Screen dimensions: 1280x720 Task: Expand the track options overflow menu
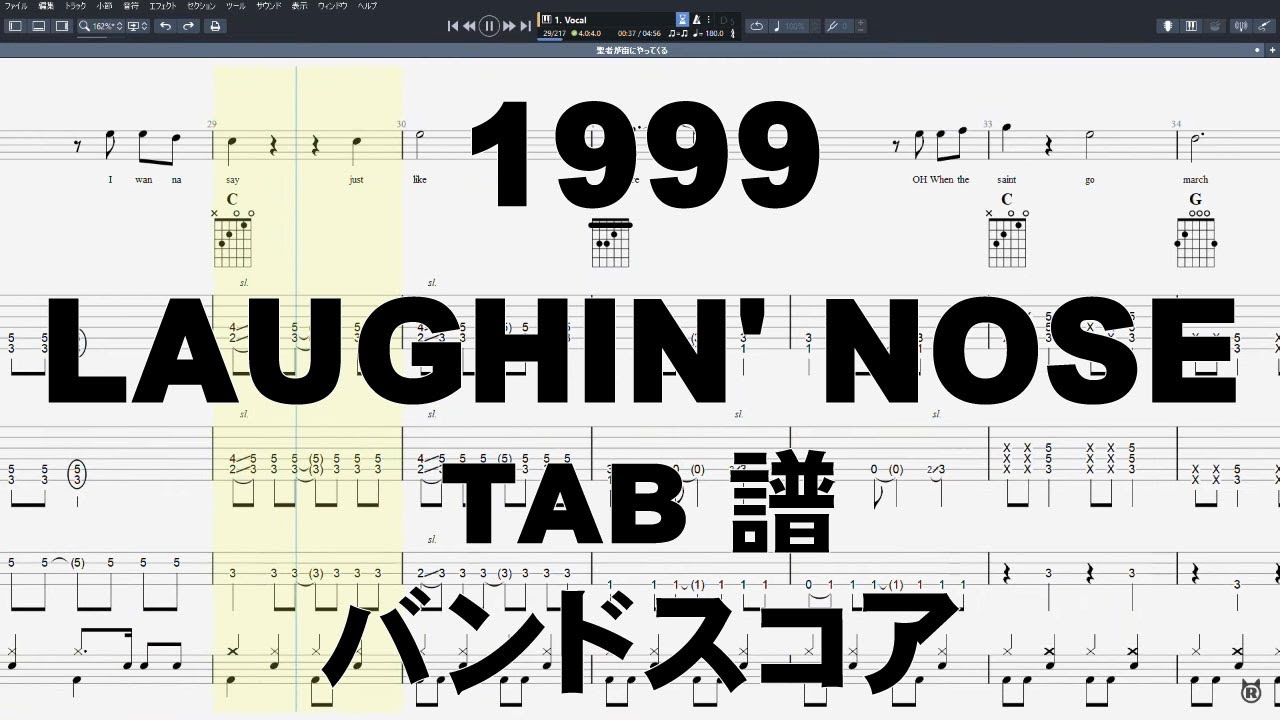tap(709, 19)
